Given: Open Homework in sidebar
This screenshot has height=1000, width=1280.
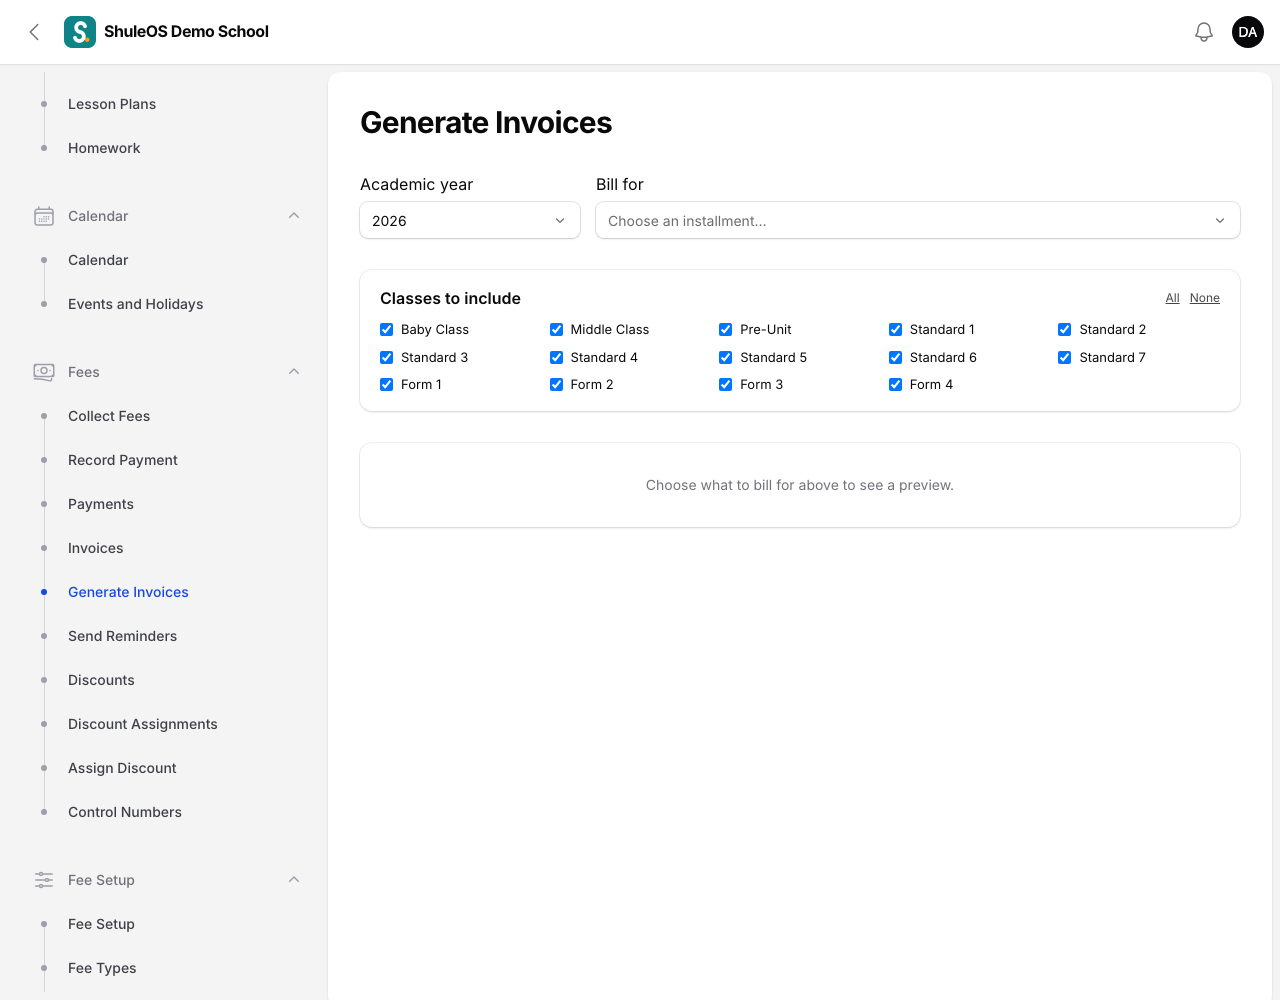Looking at the screenshot, I should pos(104,148).
